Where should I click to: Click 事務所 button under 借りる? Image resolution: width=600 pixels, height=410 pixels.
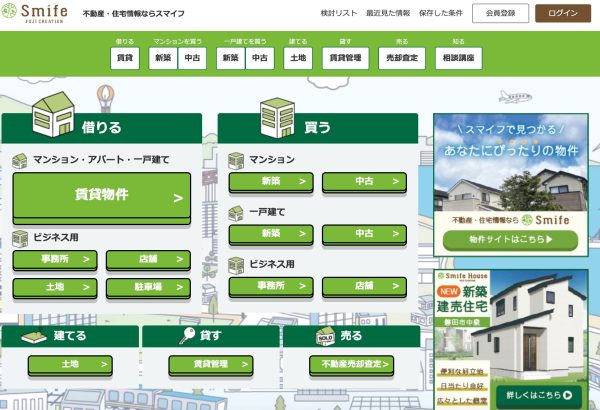(x=55, y=260)
